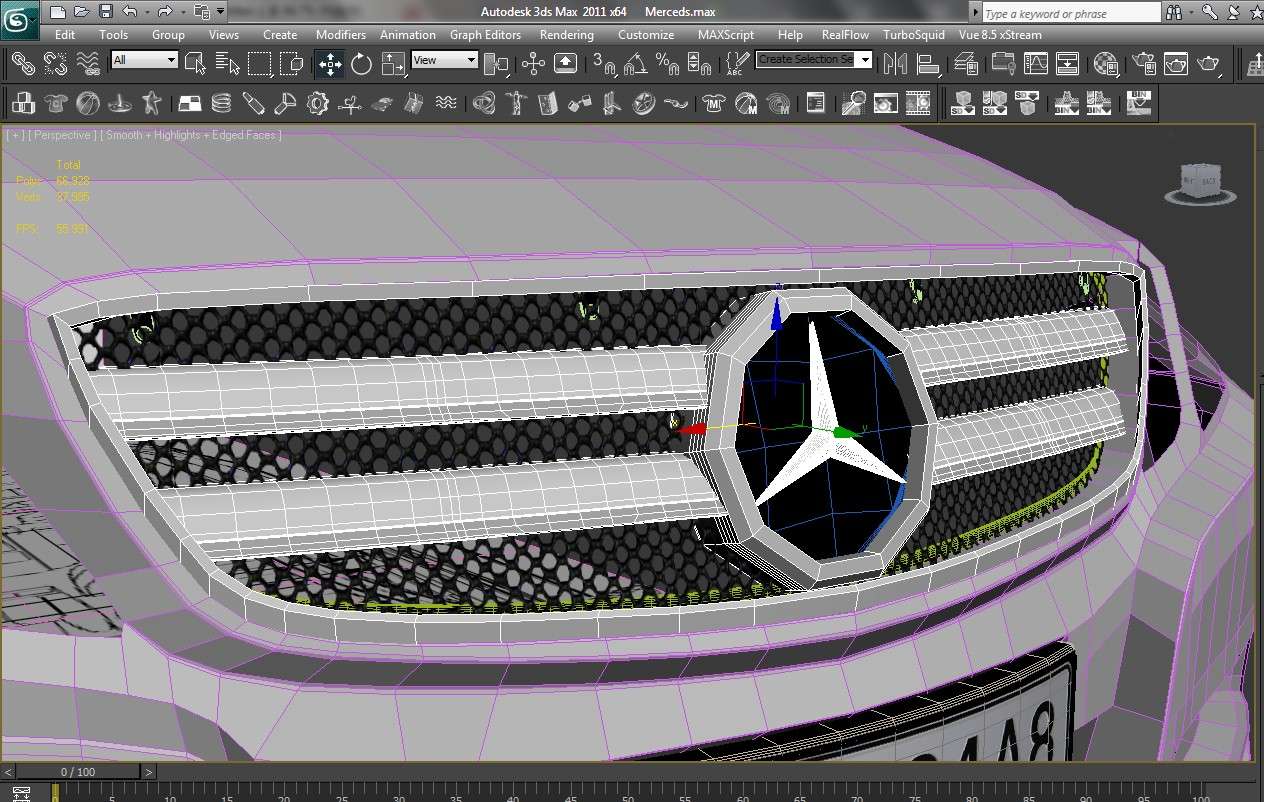The image size is (1264, 802).
Task: Open the Manage Layers dialog
Action: pos(966,64)
